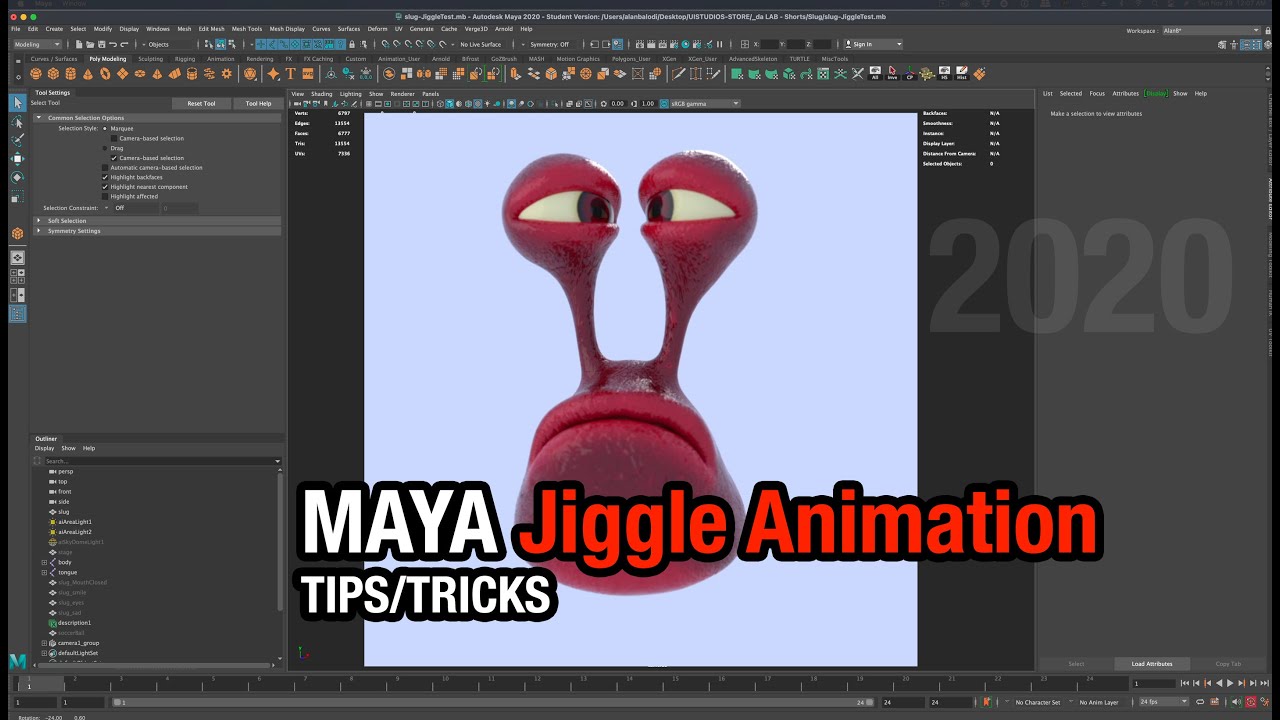Click the polygon gear shelf icon
This screenshot has height=720, width=1280.
click(x=227, y=73)
